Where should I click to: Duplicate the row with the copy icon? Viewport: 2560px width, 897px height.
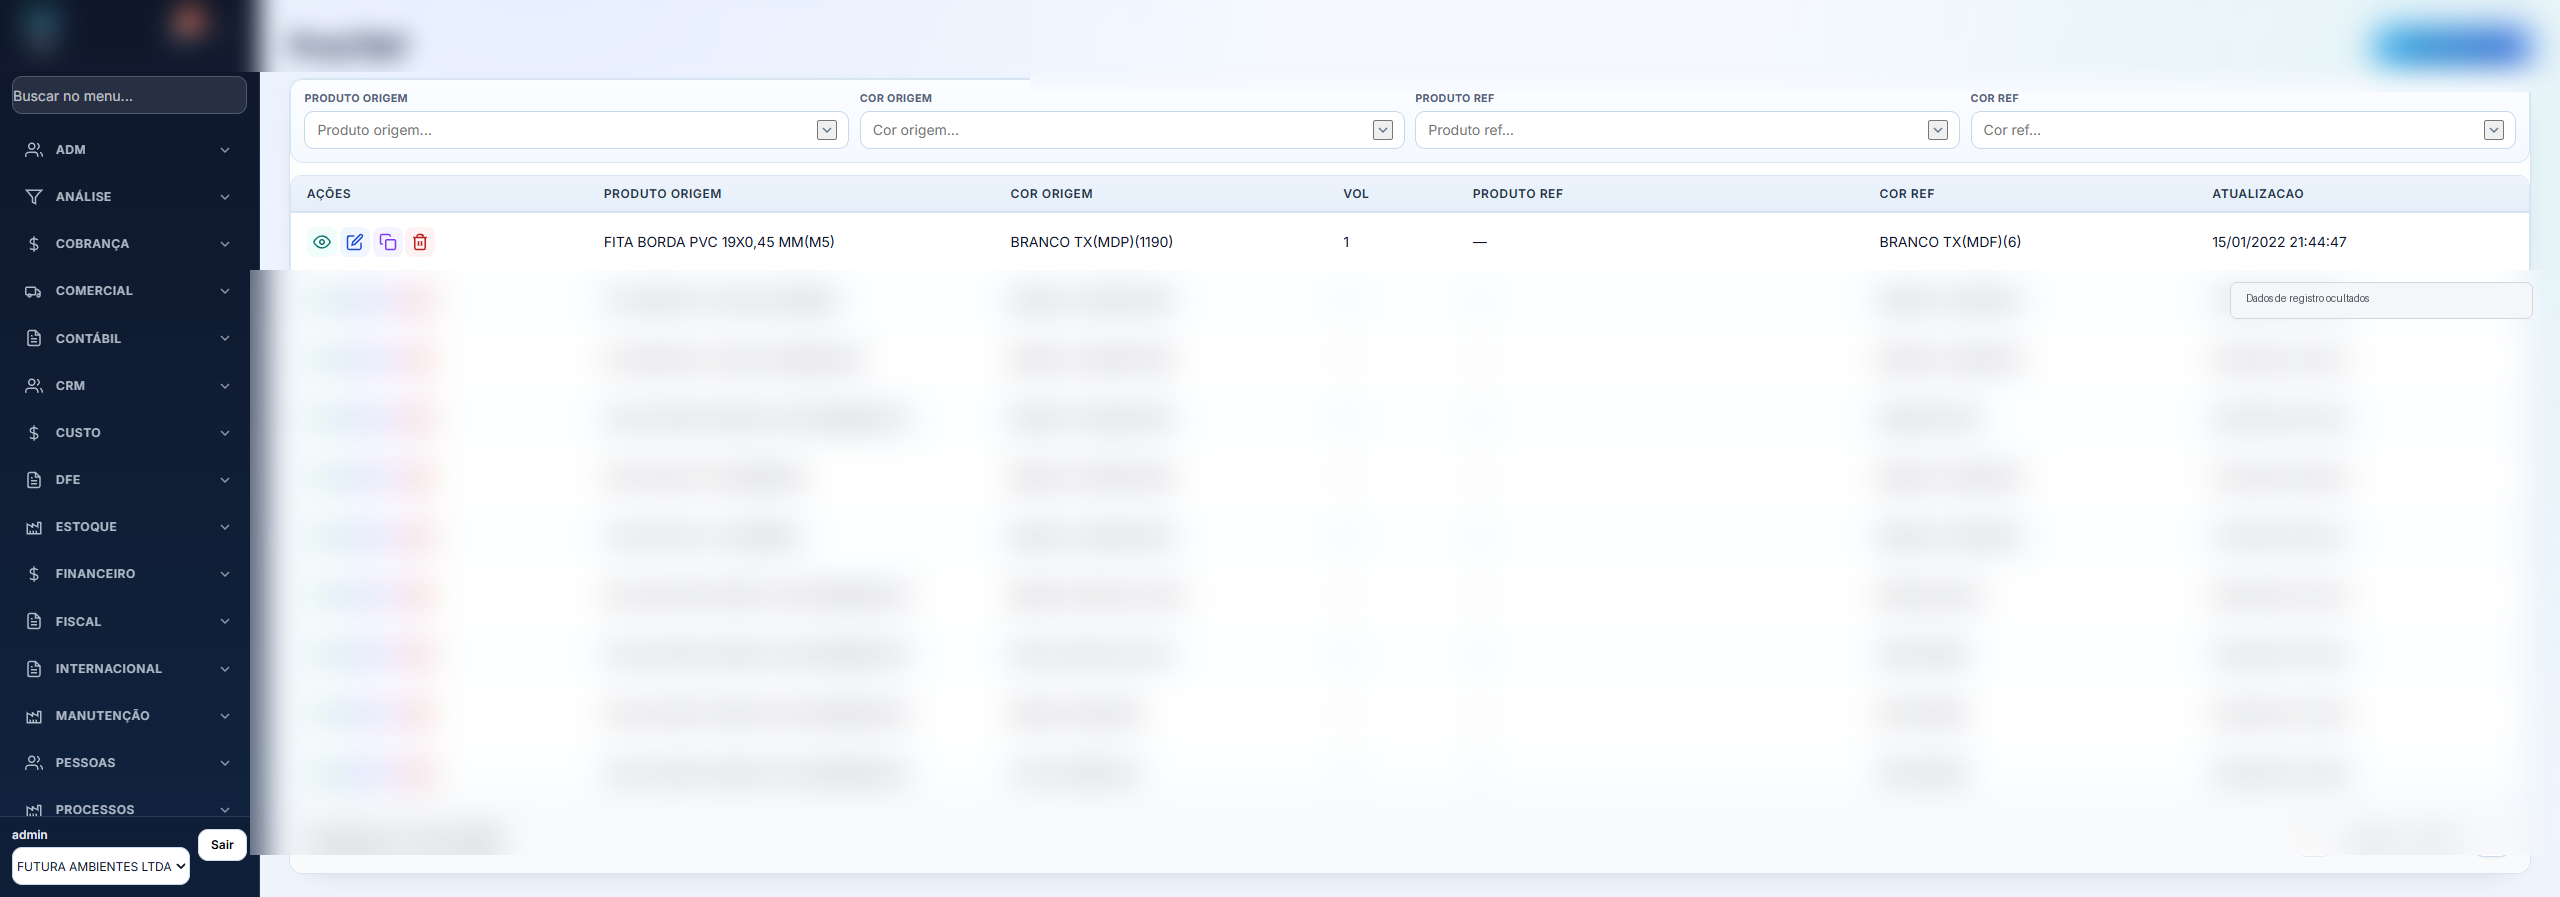click(x=388, y=242)
